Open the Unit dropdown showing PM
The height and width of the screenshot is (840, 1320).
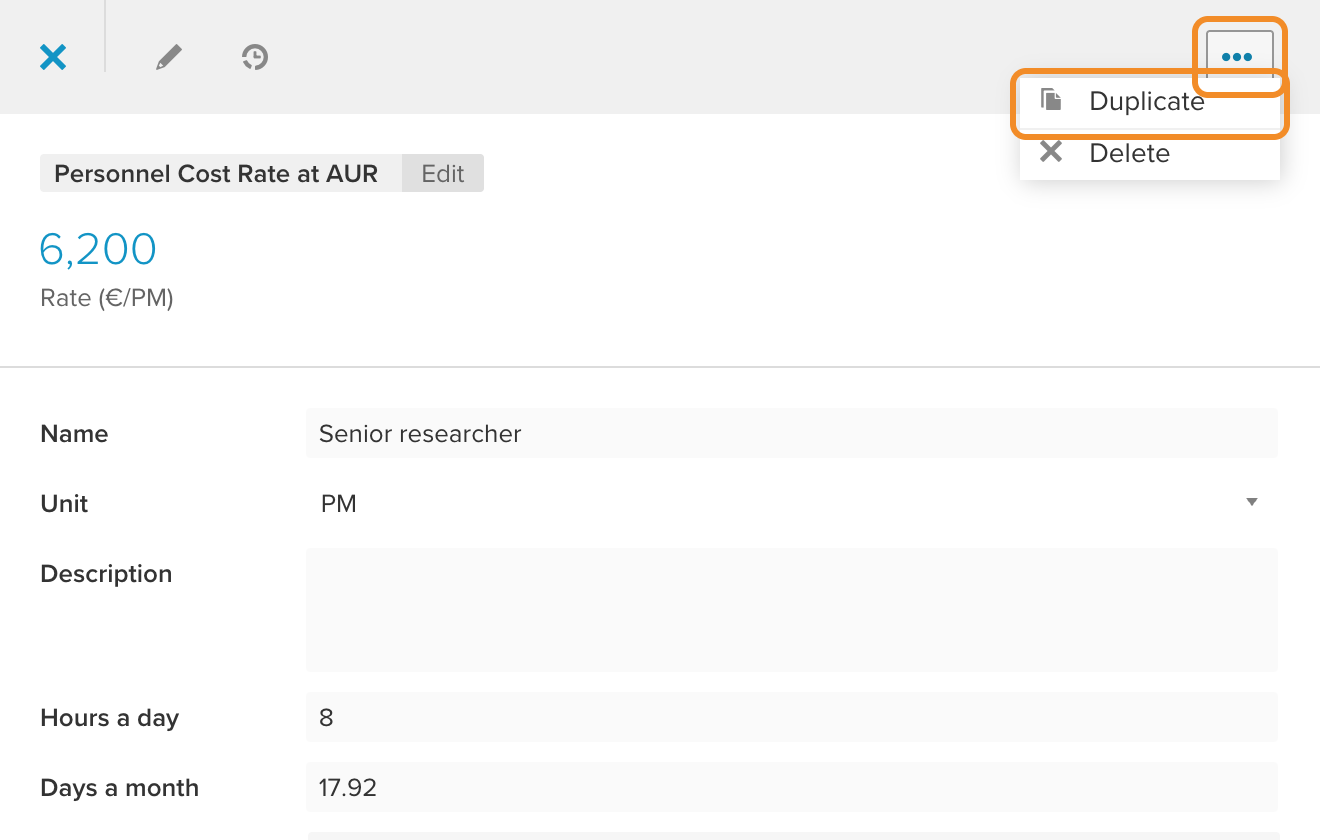(x=792, y=503)
